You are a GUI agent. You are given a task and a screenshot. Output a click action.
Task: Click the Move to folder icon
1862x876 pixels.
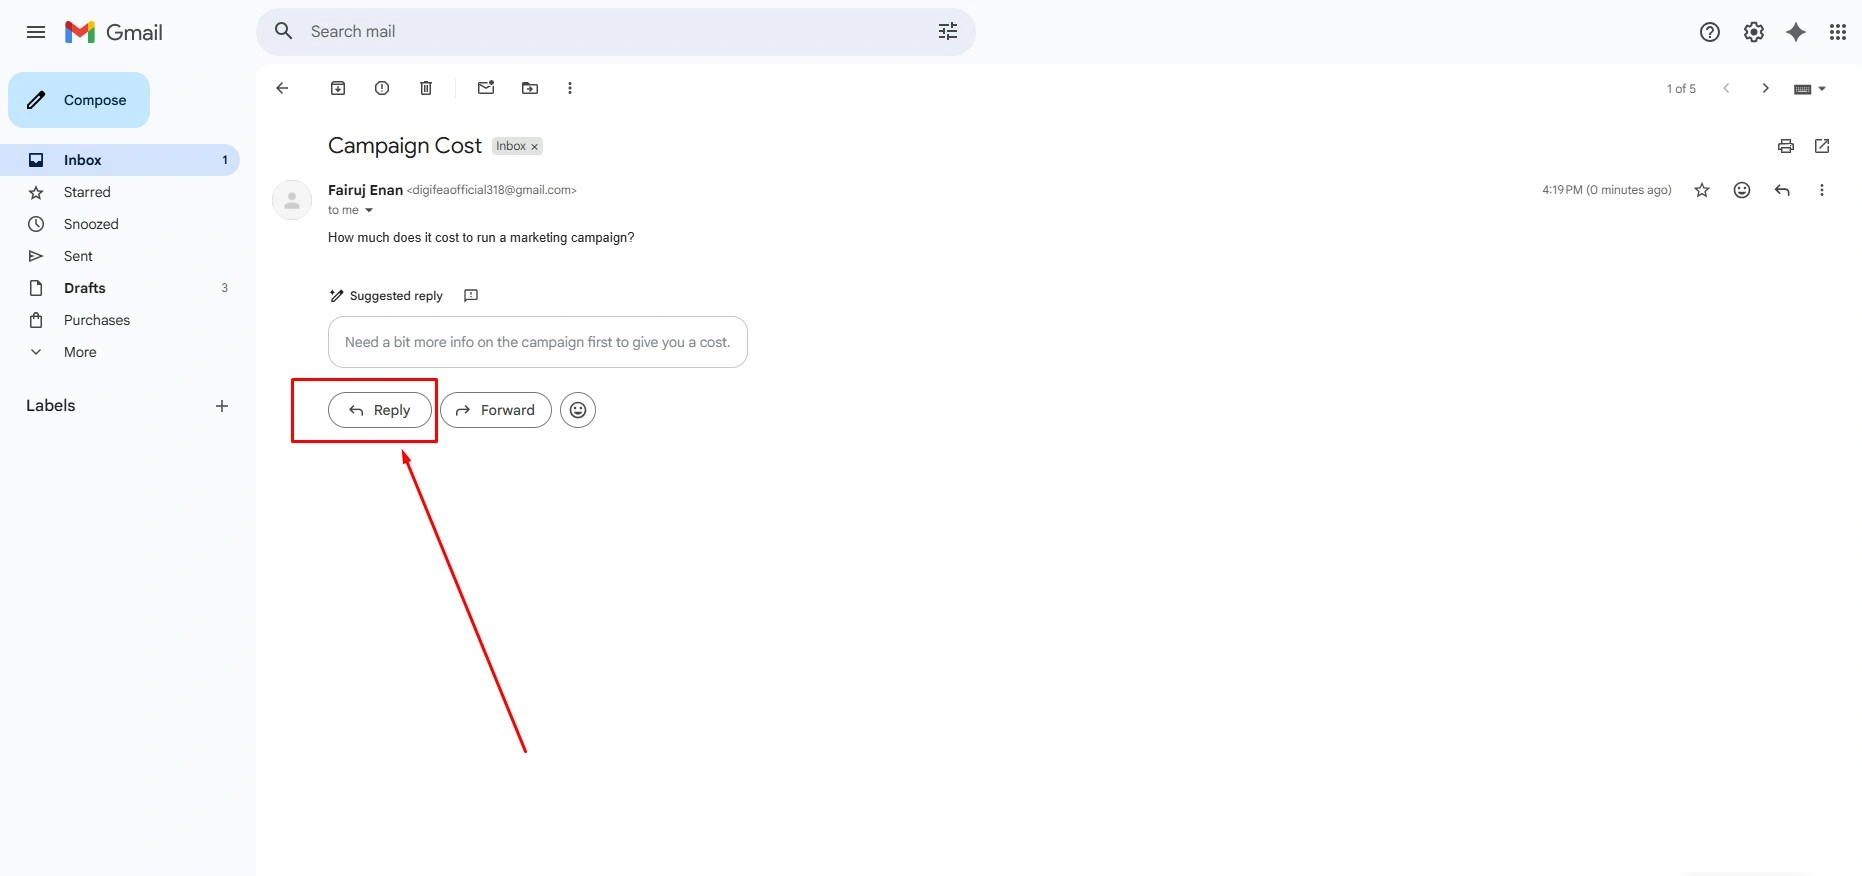[530, 88]
